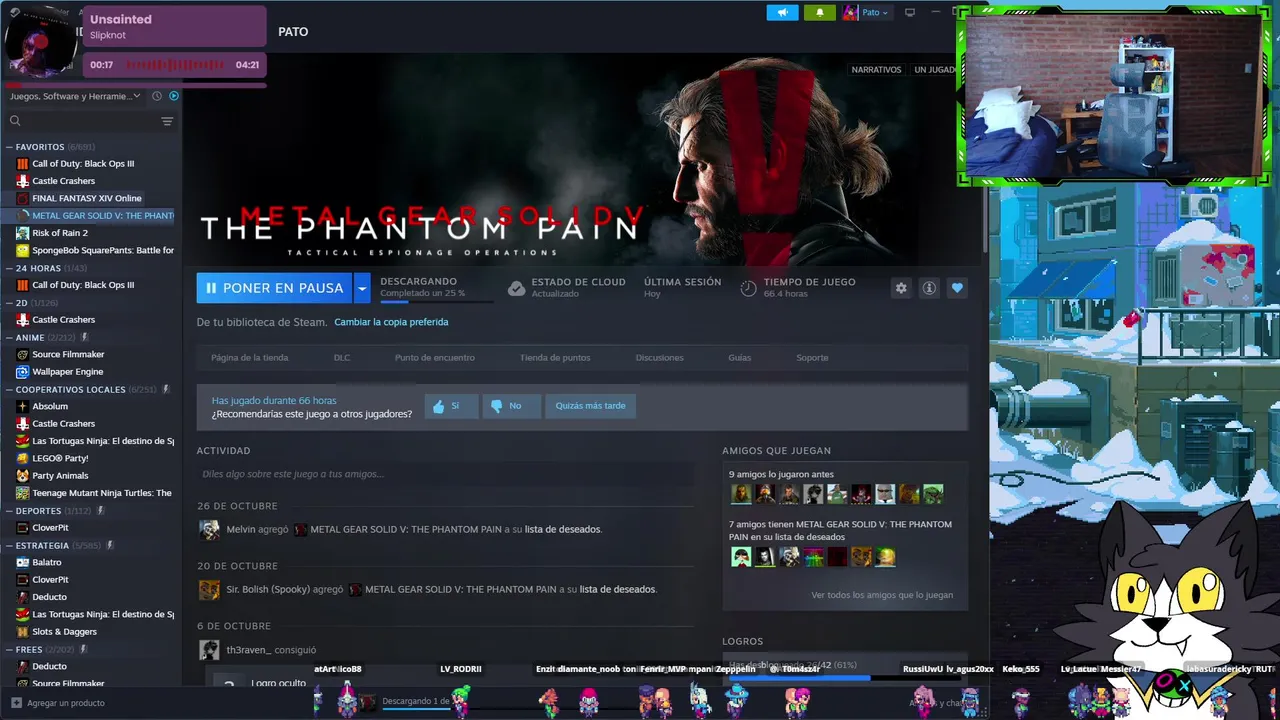Image resolution: width=1280 pixels, height=720 pixels.
Task: Click Cambiar la copia preferida link
Action: tap(391, 322)
